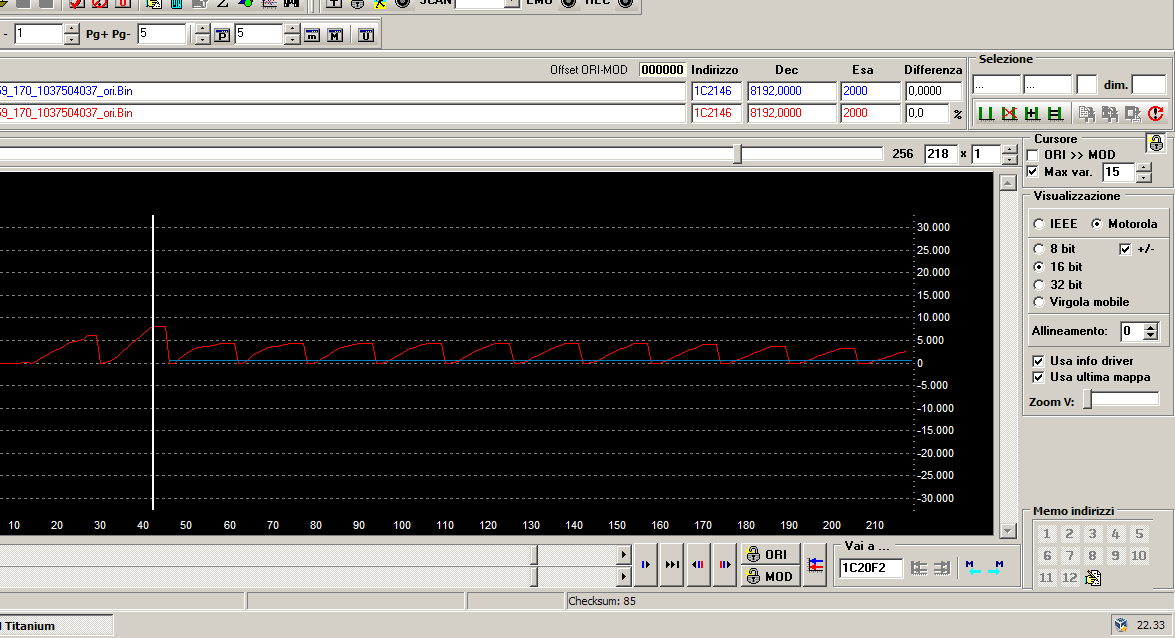
Task: Click the third grey paste selection icon
Action: 1133,114
